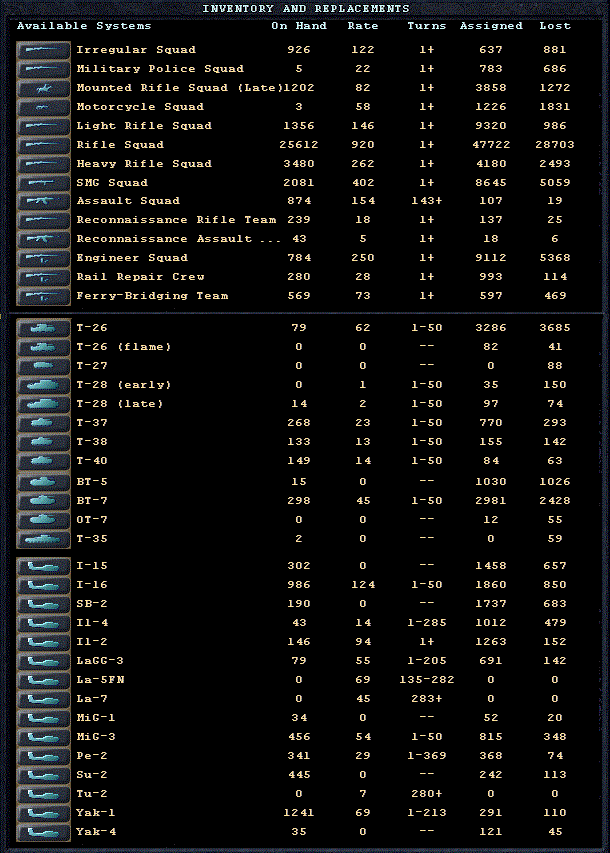This screenshot has width=610, height=853.
Task: Select the Pe-2 aircraft icon
Action: coord(44,756)
